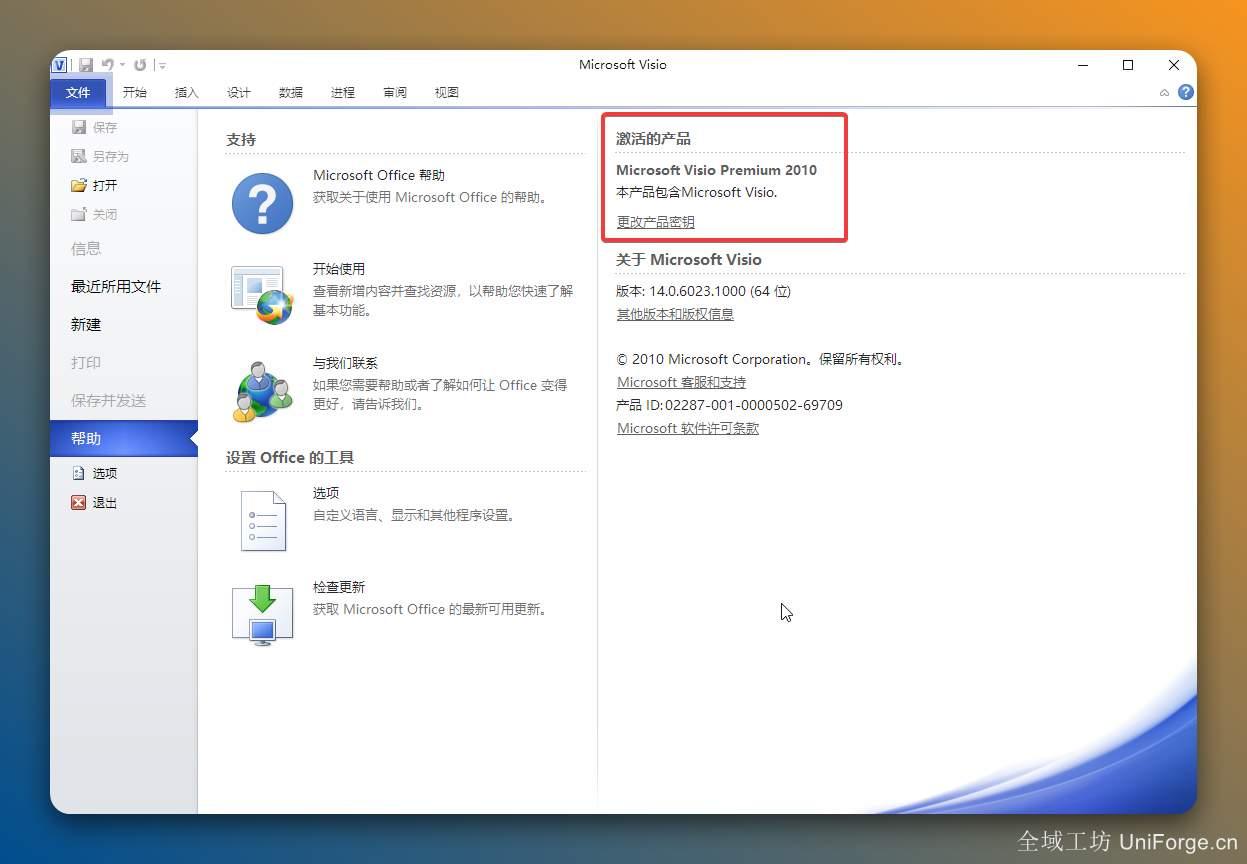This screenshot has width=1247, height=864.
Task: Open Customize Quick Access Toolbar dropdown
Action: [x=163, y=65]
